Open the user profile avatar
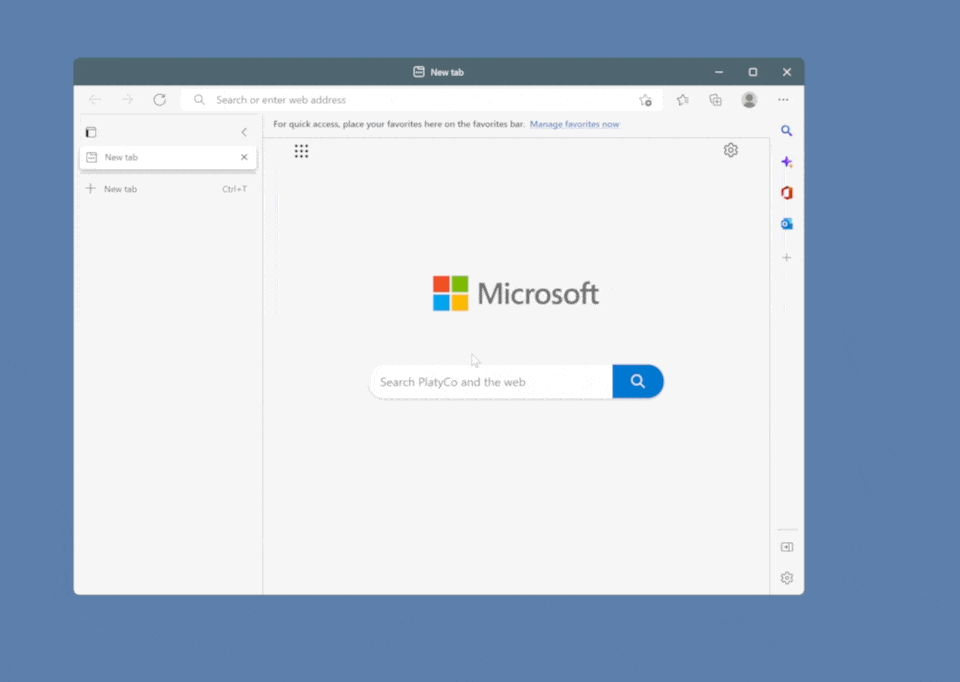This screenshot has height=682, width=960. tap(749, 100)
